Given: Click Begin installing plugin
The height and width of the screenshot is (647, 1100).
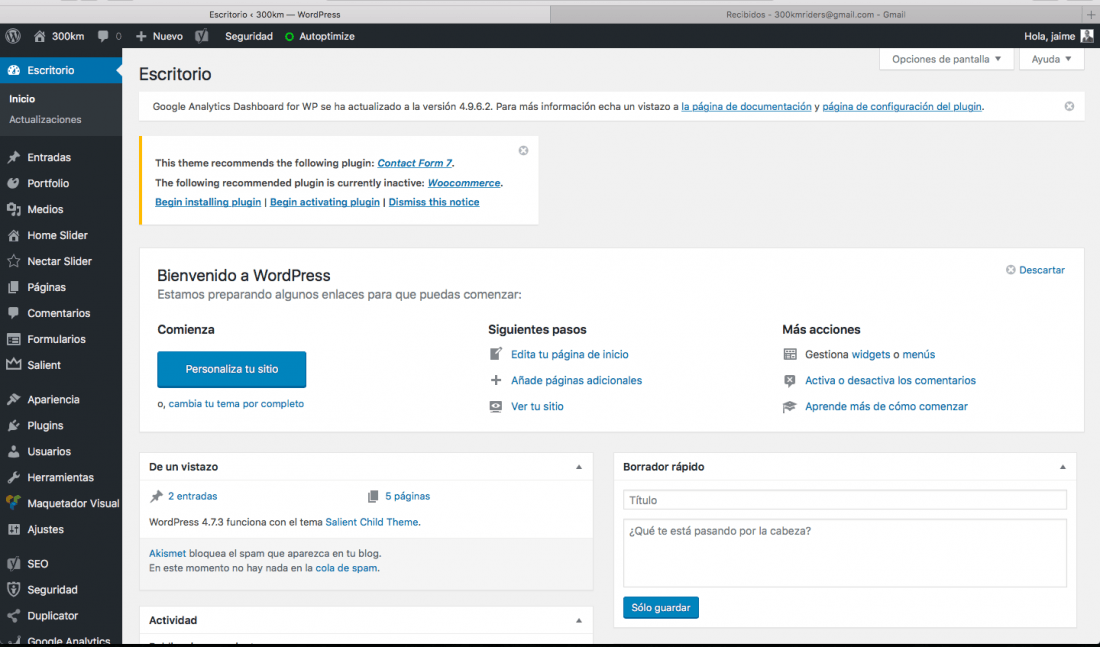Looking at the screenshot, I should click(x=208, y=201).
